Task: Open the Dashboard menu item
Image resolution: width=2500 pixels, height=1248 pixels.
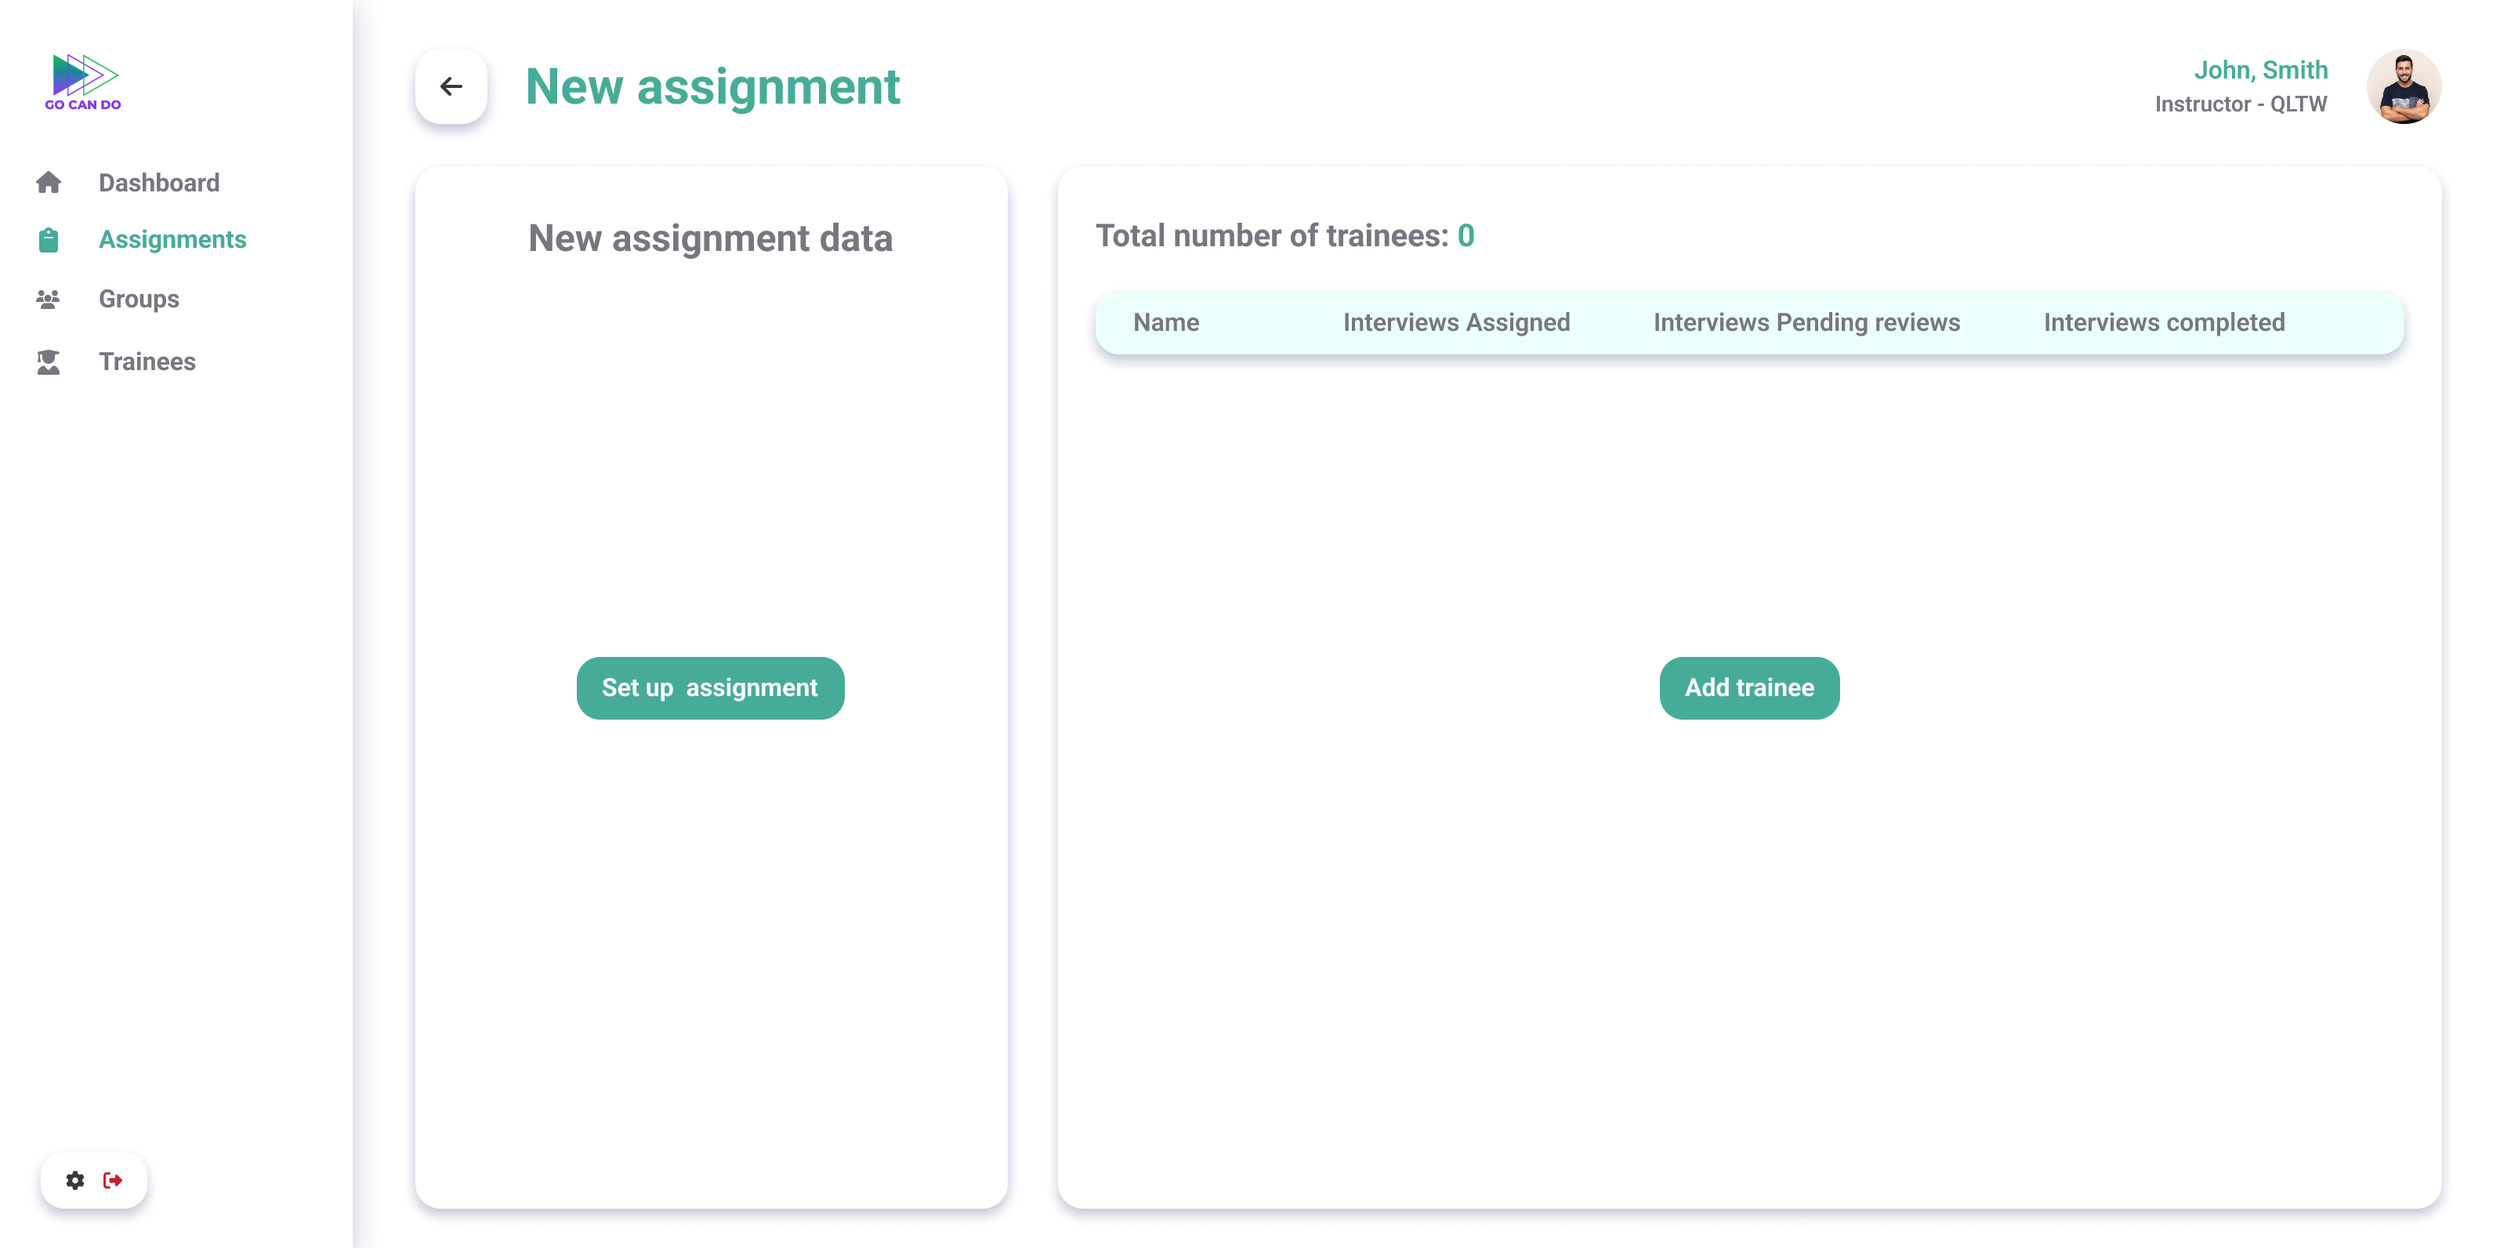Action: click(159, 183)
